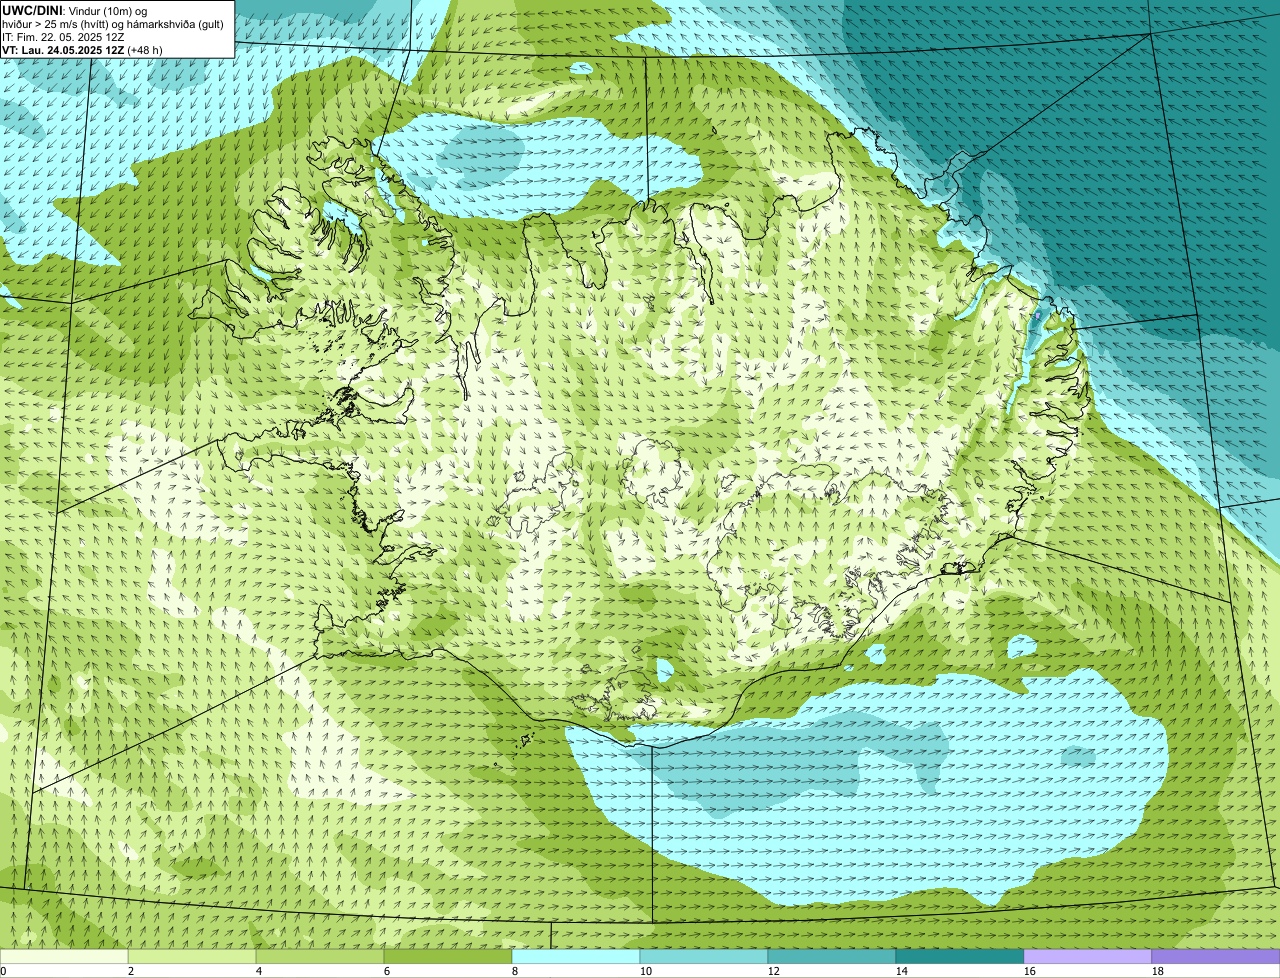Click the 2–4 m/s legend color swatch
The height and width of the screenshot is (978, 1280).
click(192, 956)
